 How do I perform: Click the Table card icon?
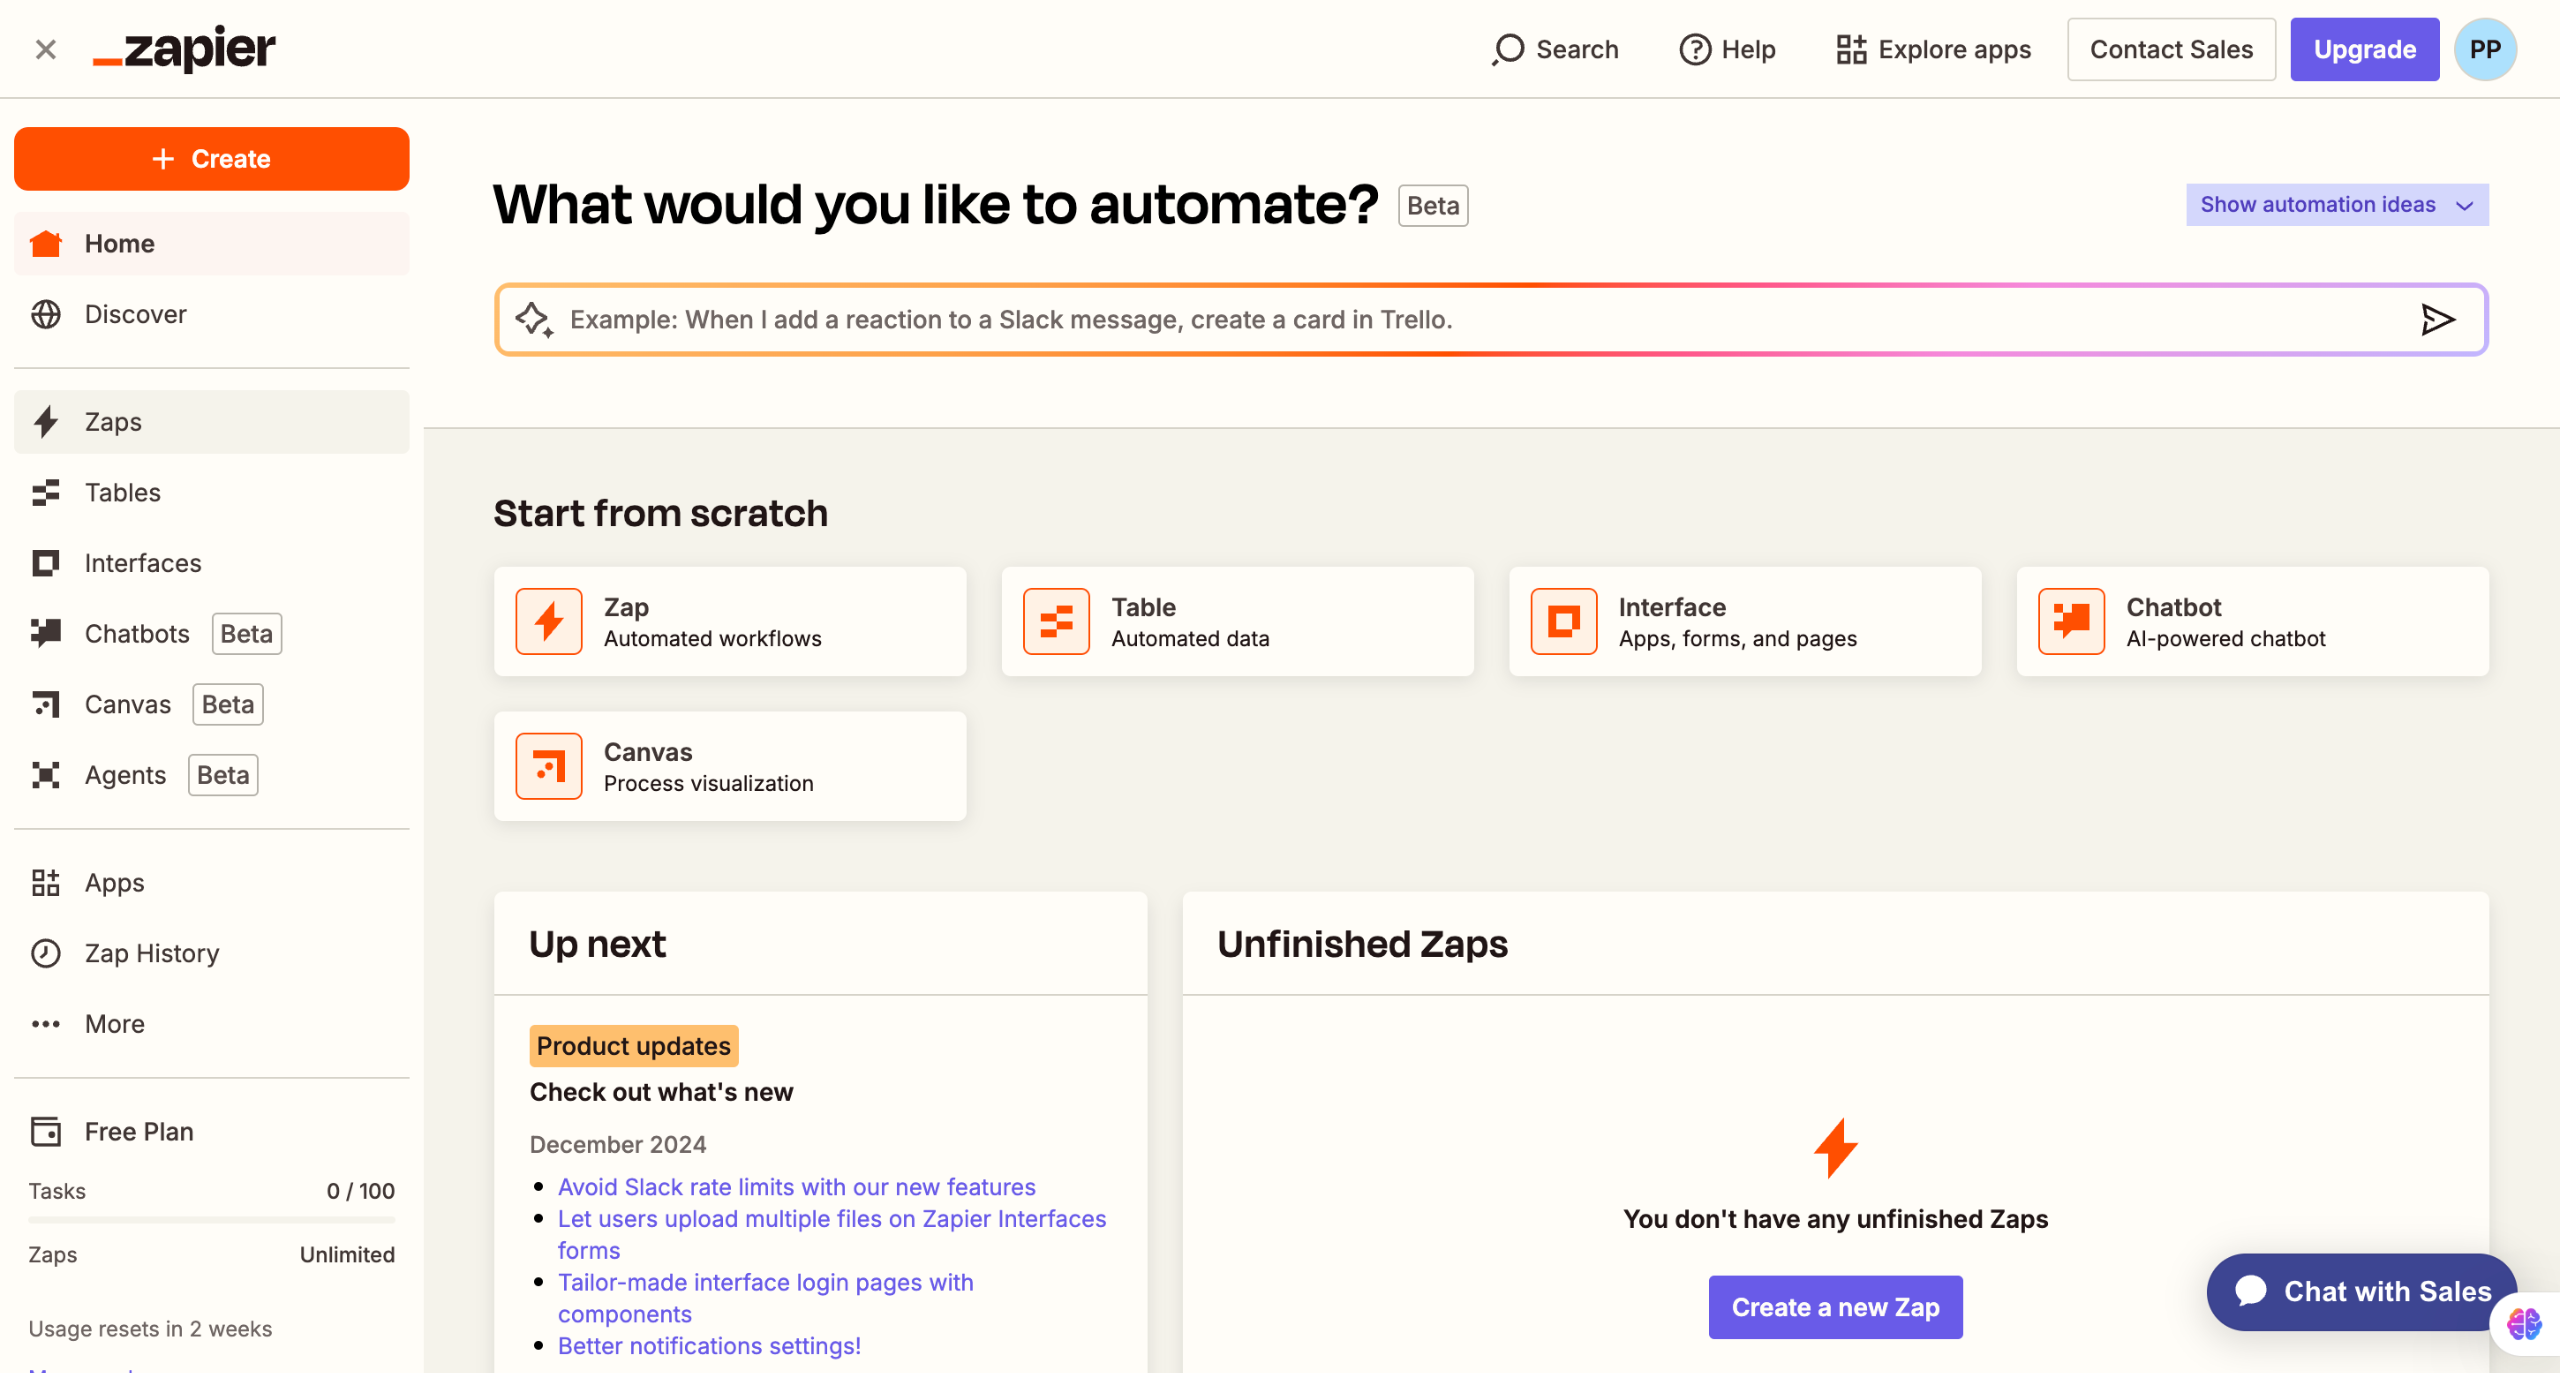pos(1056,621)
